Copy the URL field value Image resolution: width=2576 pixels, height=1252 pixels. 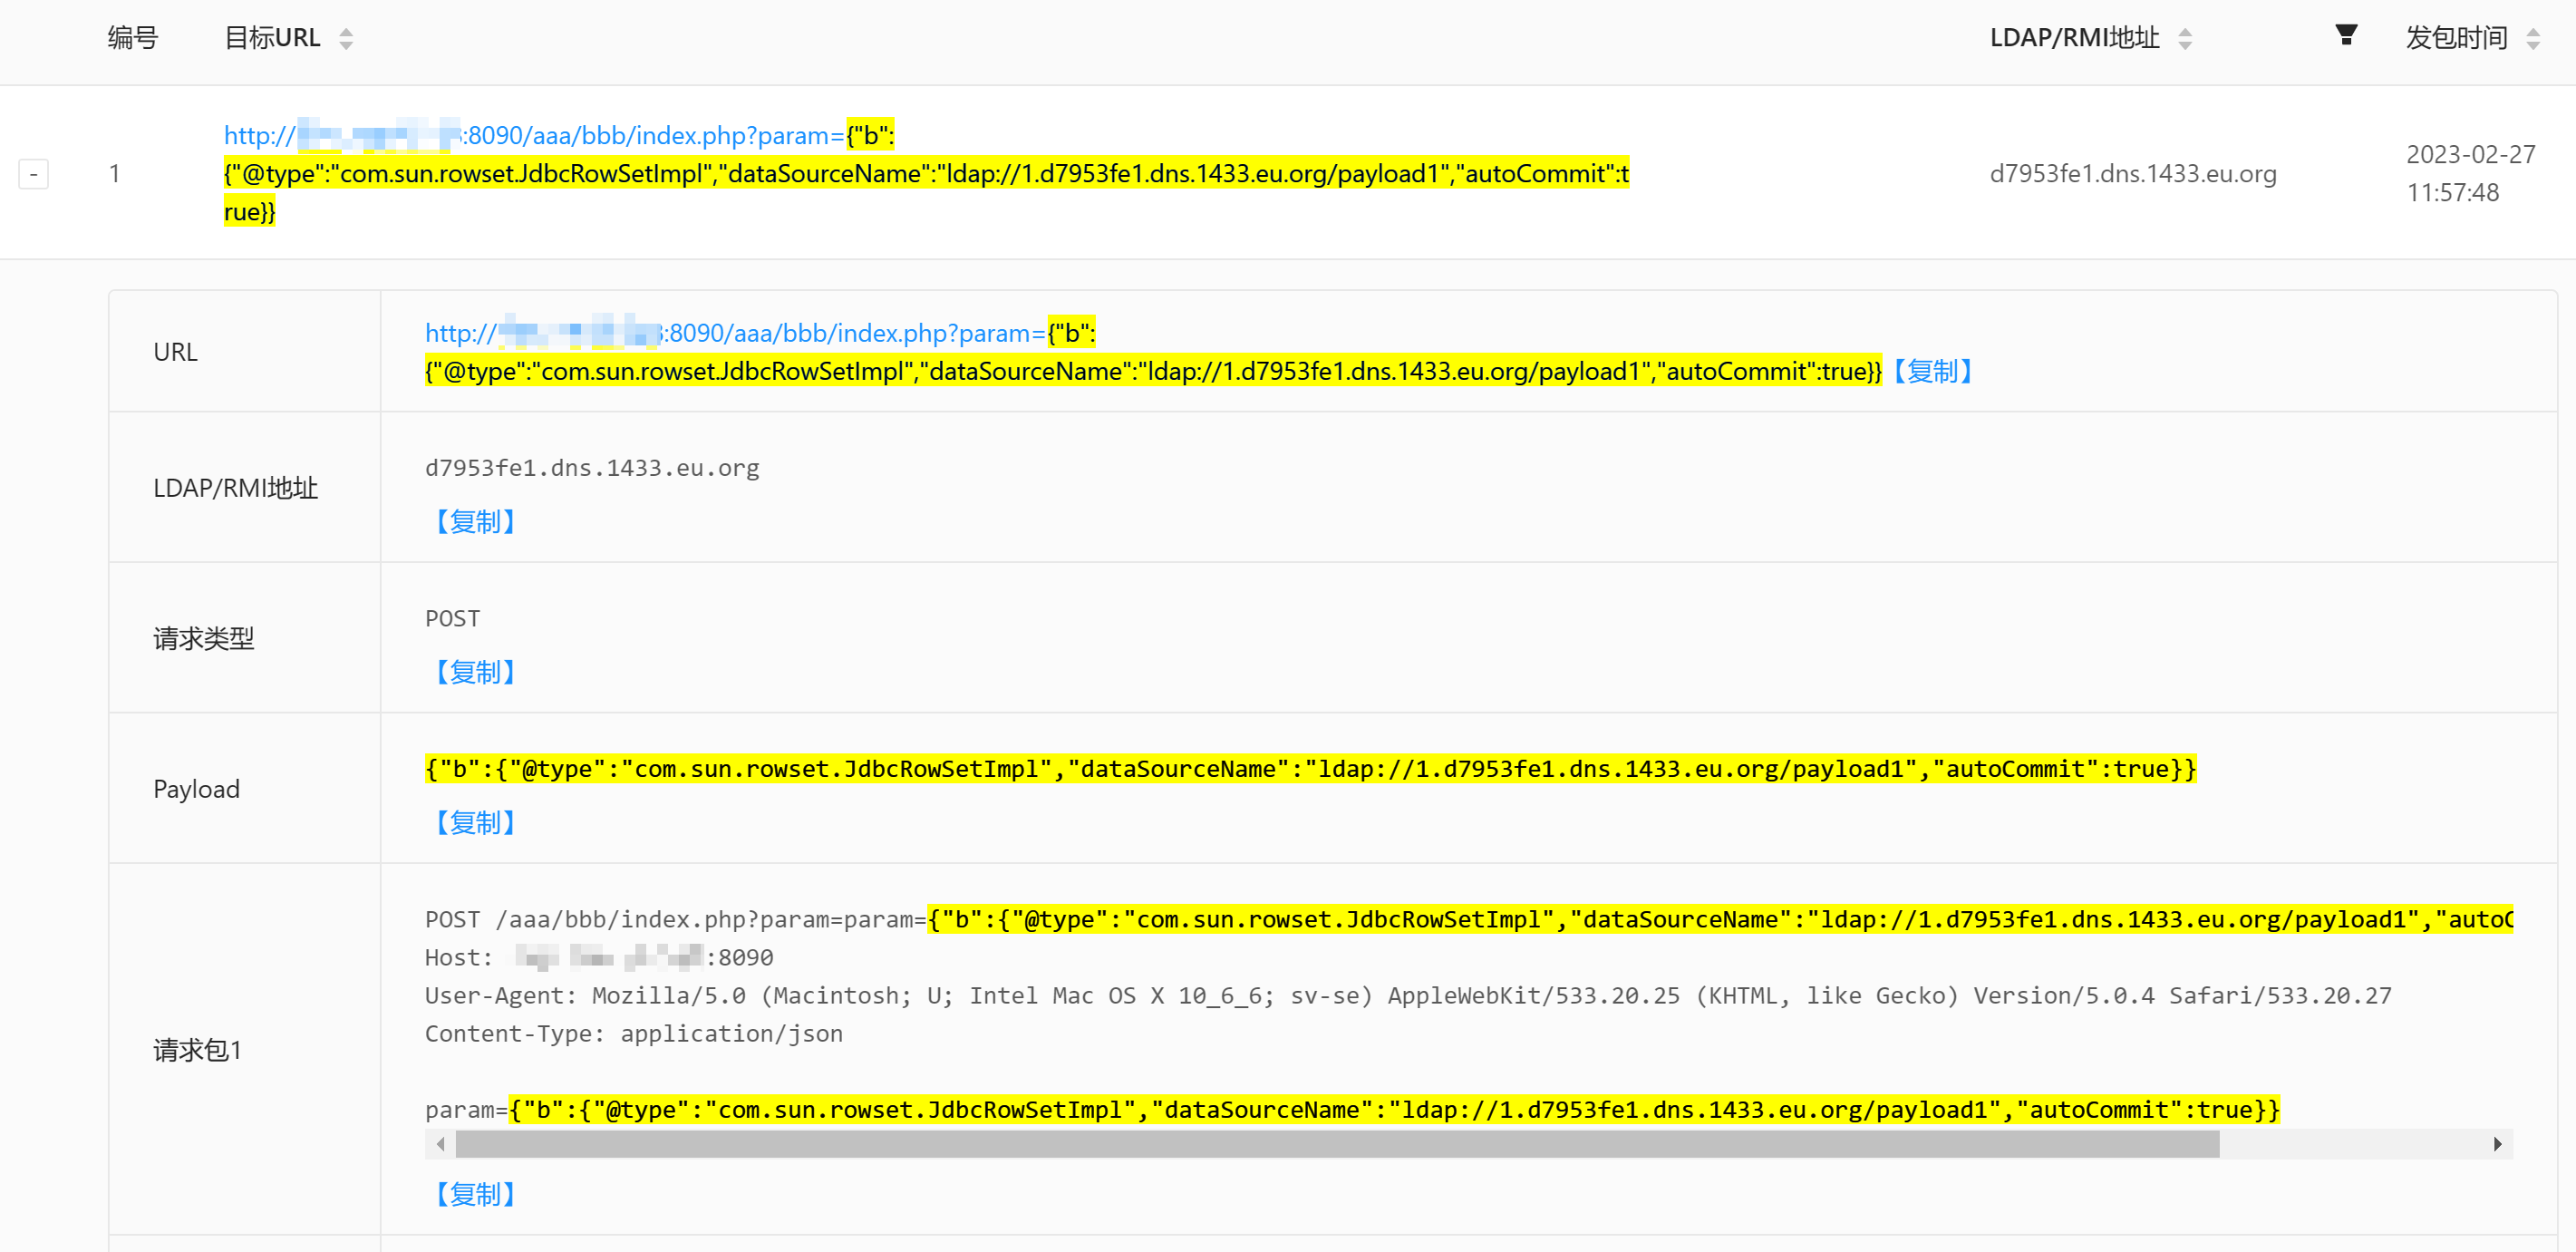(1932, 372)
